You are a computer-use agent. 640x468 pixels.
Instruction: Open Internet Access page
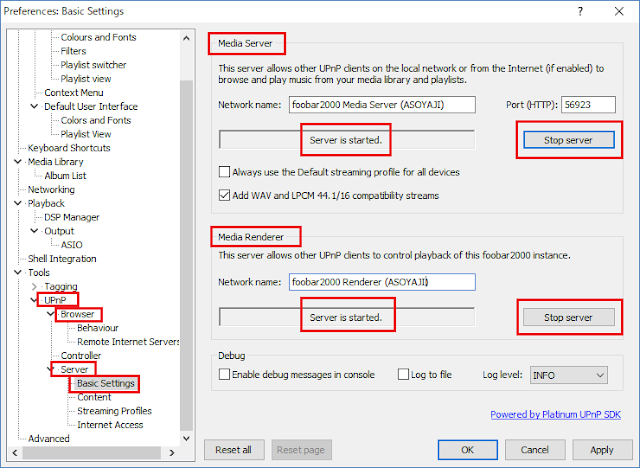coord(110,425)
